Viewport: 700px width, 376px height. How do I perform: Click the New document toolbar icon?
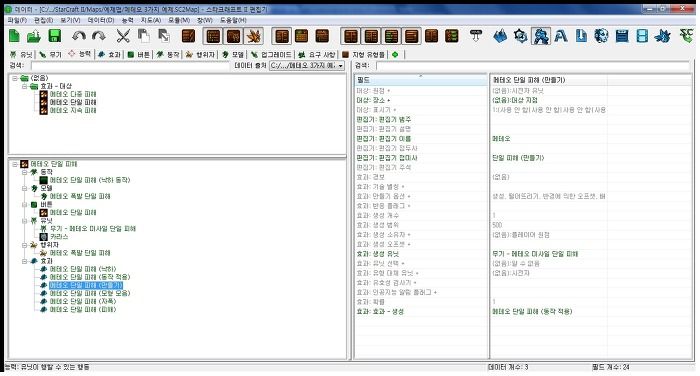[14, 36]
